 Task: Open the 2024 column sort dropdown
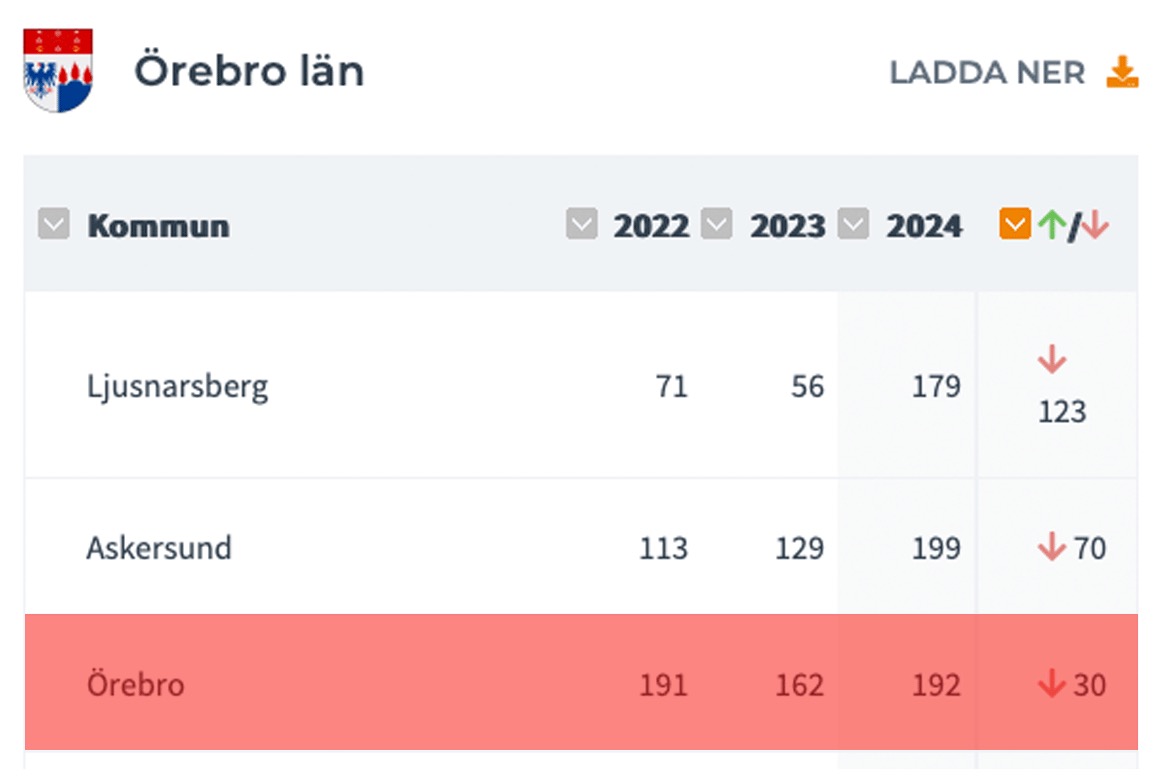pyautogui.click(x=852, y=225)
